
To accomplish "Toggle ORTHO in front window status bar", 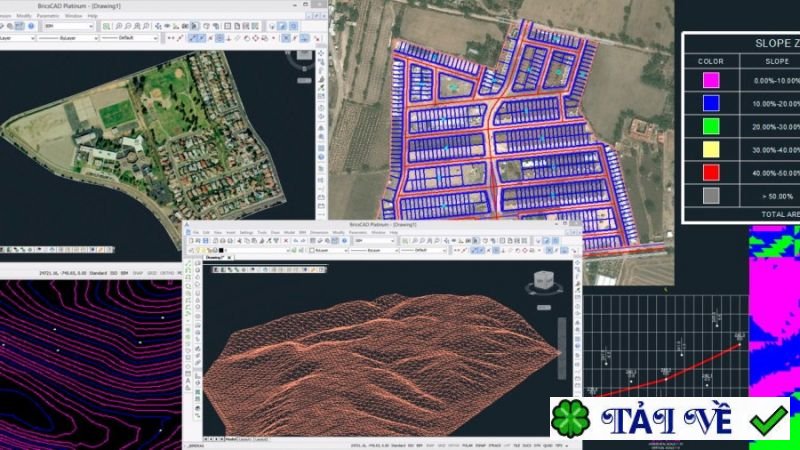I will tap(454, 446).
